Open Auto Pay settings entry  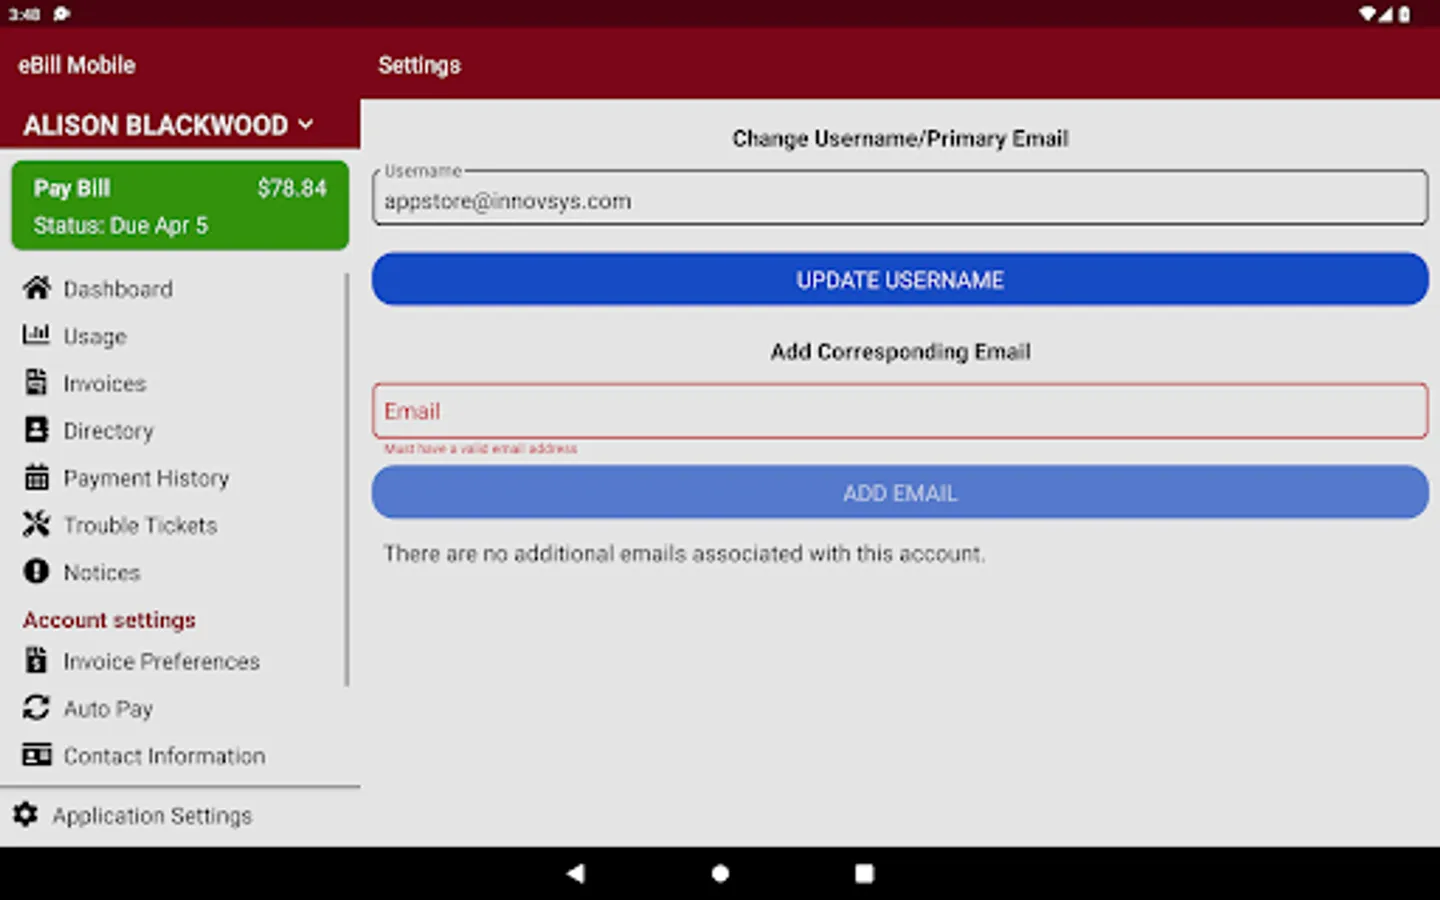click(x=108, y=709)
